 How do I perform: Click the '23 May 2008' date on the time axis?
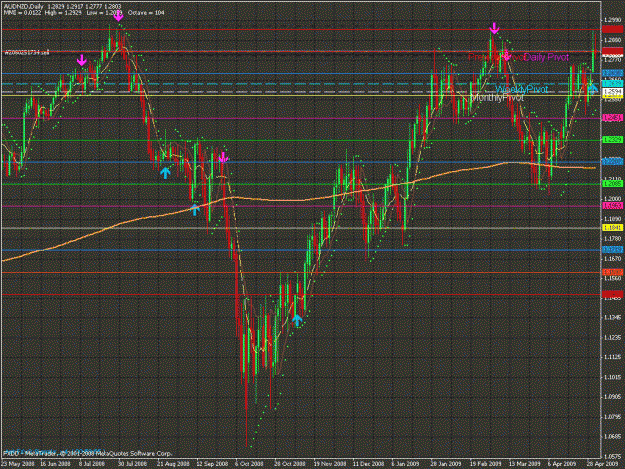[17, 464]
